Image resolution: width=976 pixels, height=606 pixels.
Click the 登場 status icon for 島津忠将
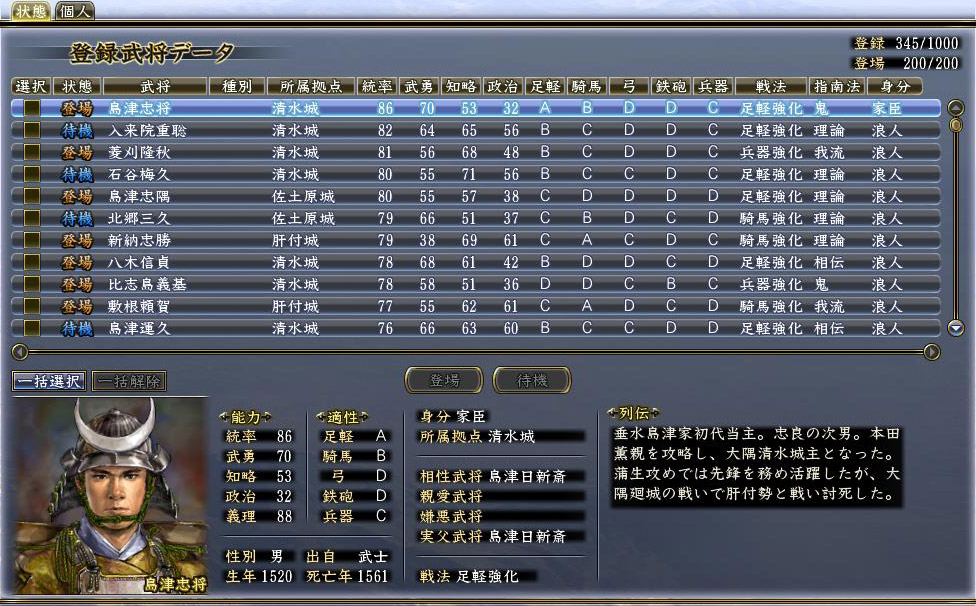click(77, 109)
